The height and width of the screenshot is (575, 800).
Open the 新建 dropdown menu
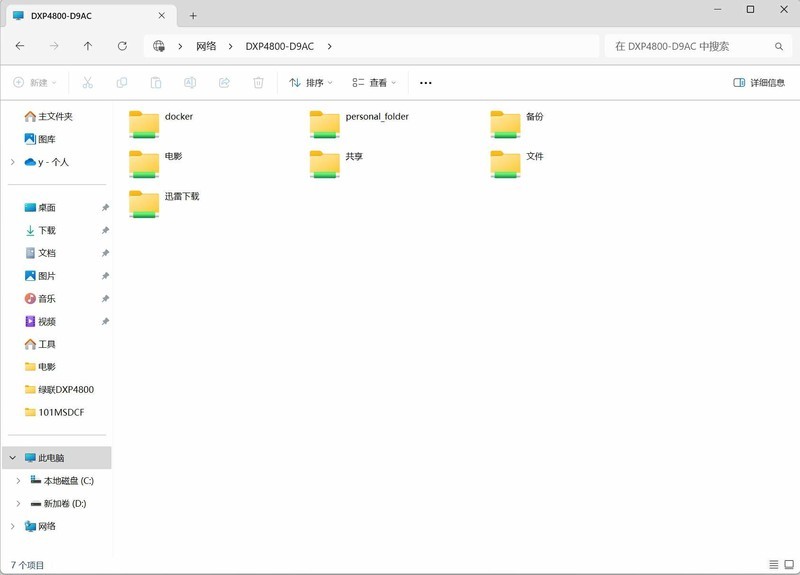[x=35, y=83]
